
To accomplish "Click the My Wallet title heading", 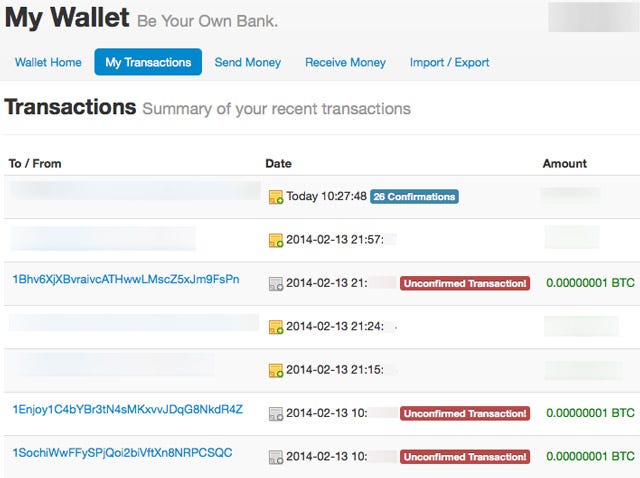I will (x=67, y=17).
